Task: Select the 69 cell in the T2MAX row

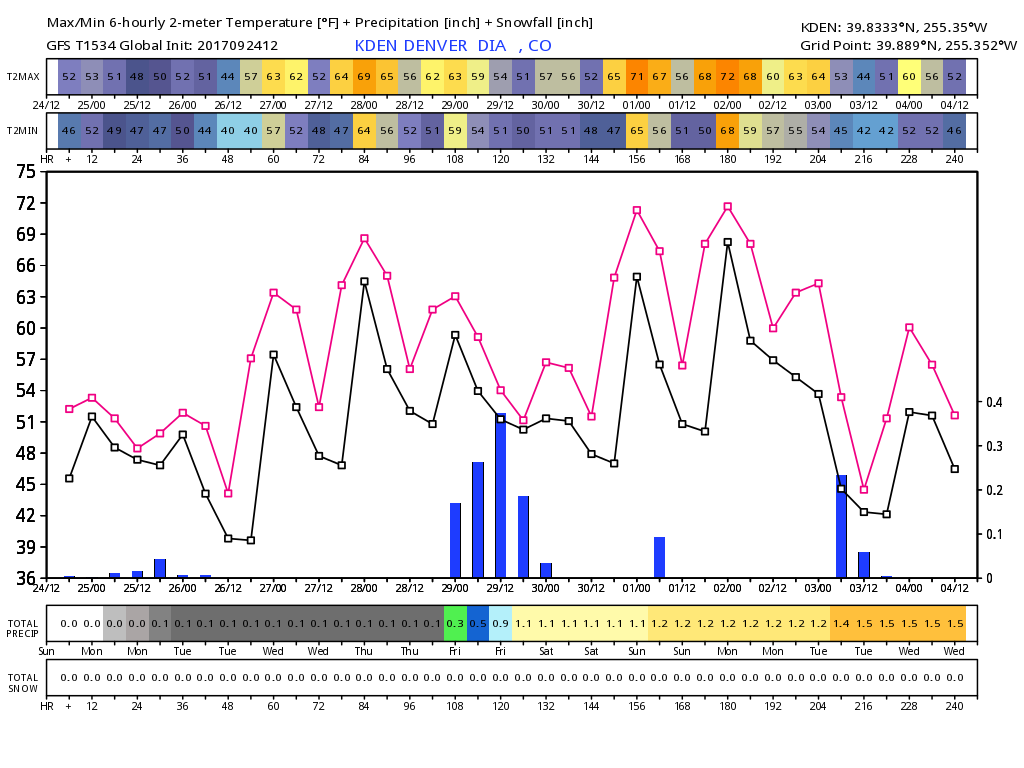Action: (364, 76)
